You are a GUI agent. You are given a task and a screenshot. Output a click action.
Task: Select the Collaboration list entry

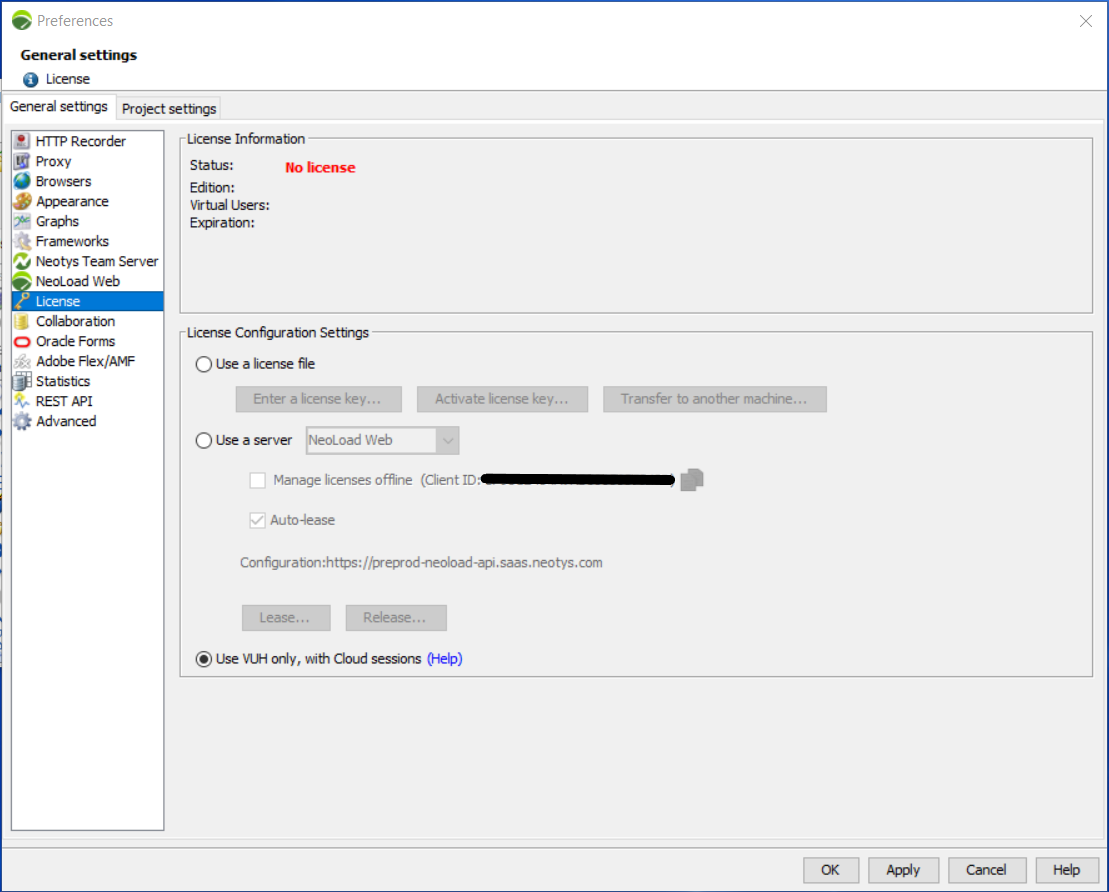point(88,321)
